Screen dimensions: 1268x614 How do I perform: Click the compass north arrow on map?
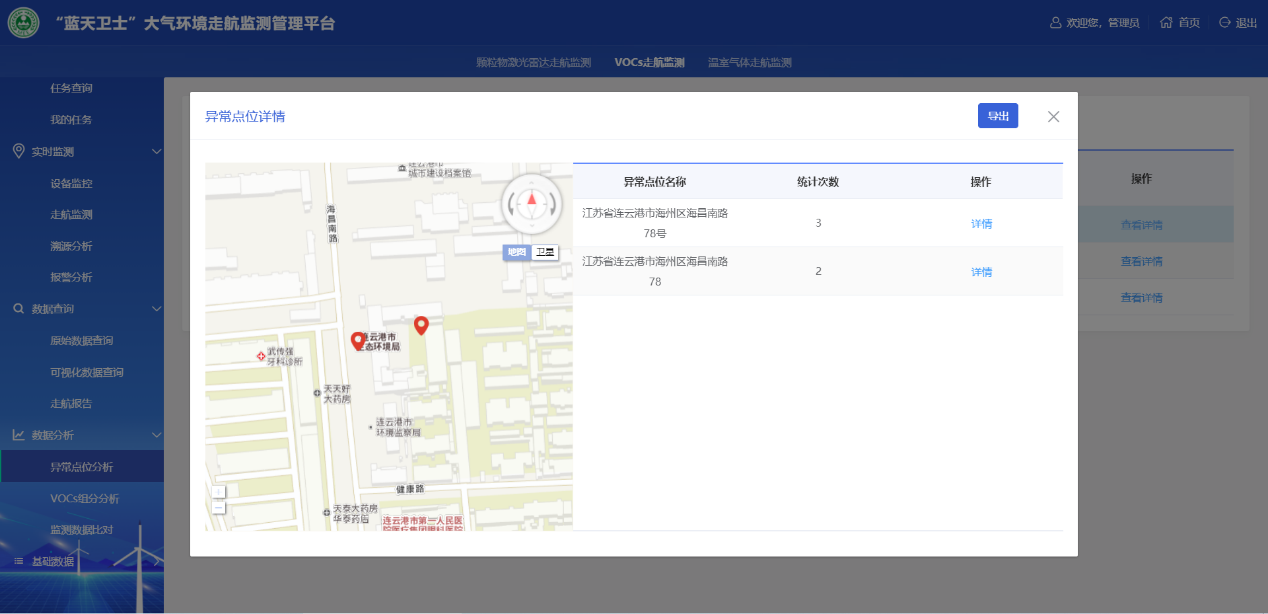(532, 200)
